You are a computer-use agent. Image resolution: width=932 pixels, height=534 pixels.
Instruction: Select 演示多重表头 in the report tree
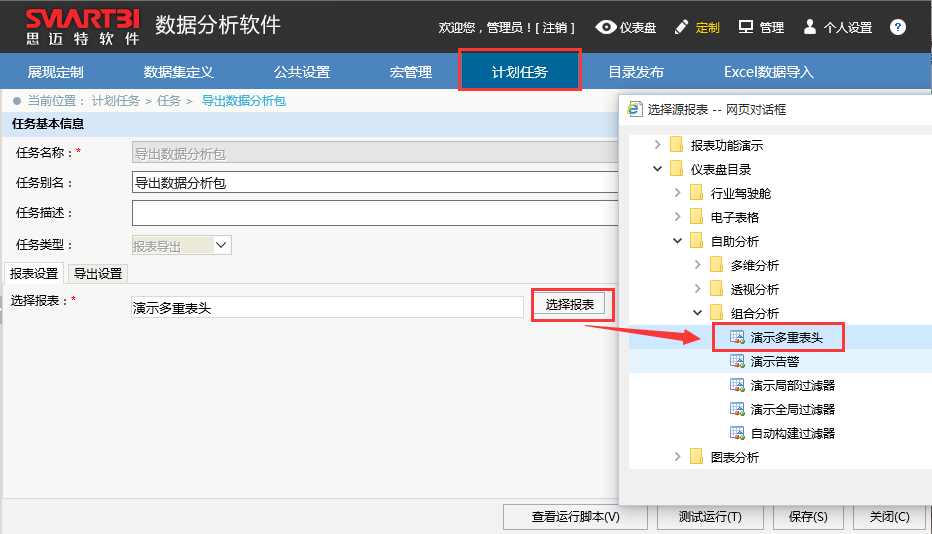click(786, 338)
